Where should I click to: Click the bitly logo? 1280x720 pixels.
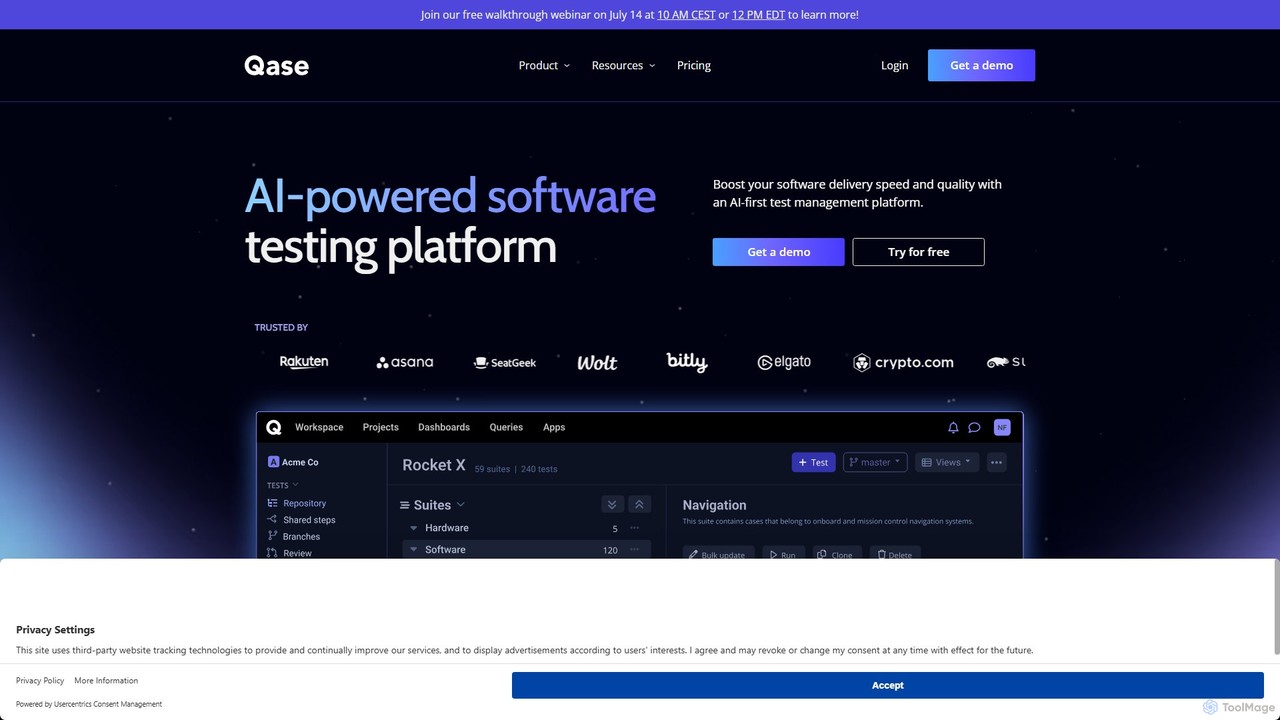tap(687, 362)
